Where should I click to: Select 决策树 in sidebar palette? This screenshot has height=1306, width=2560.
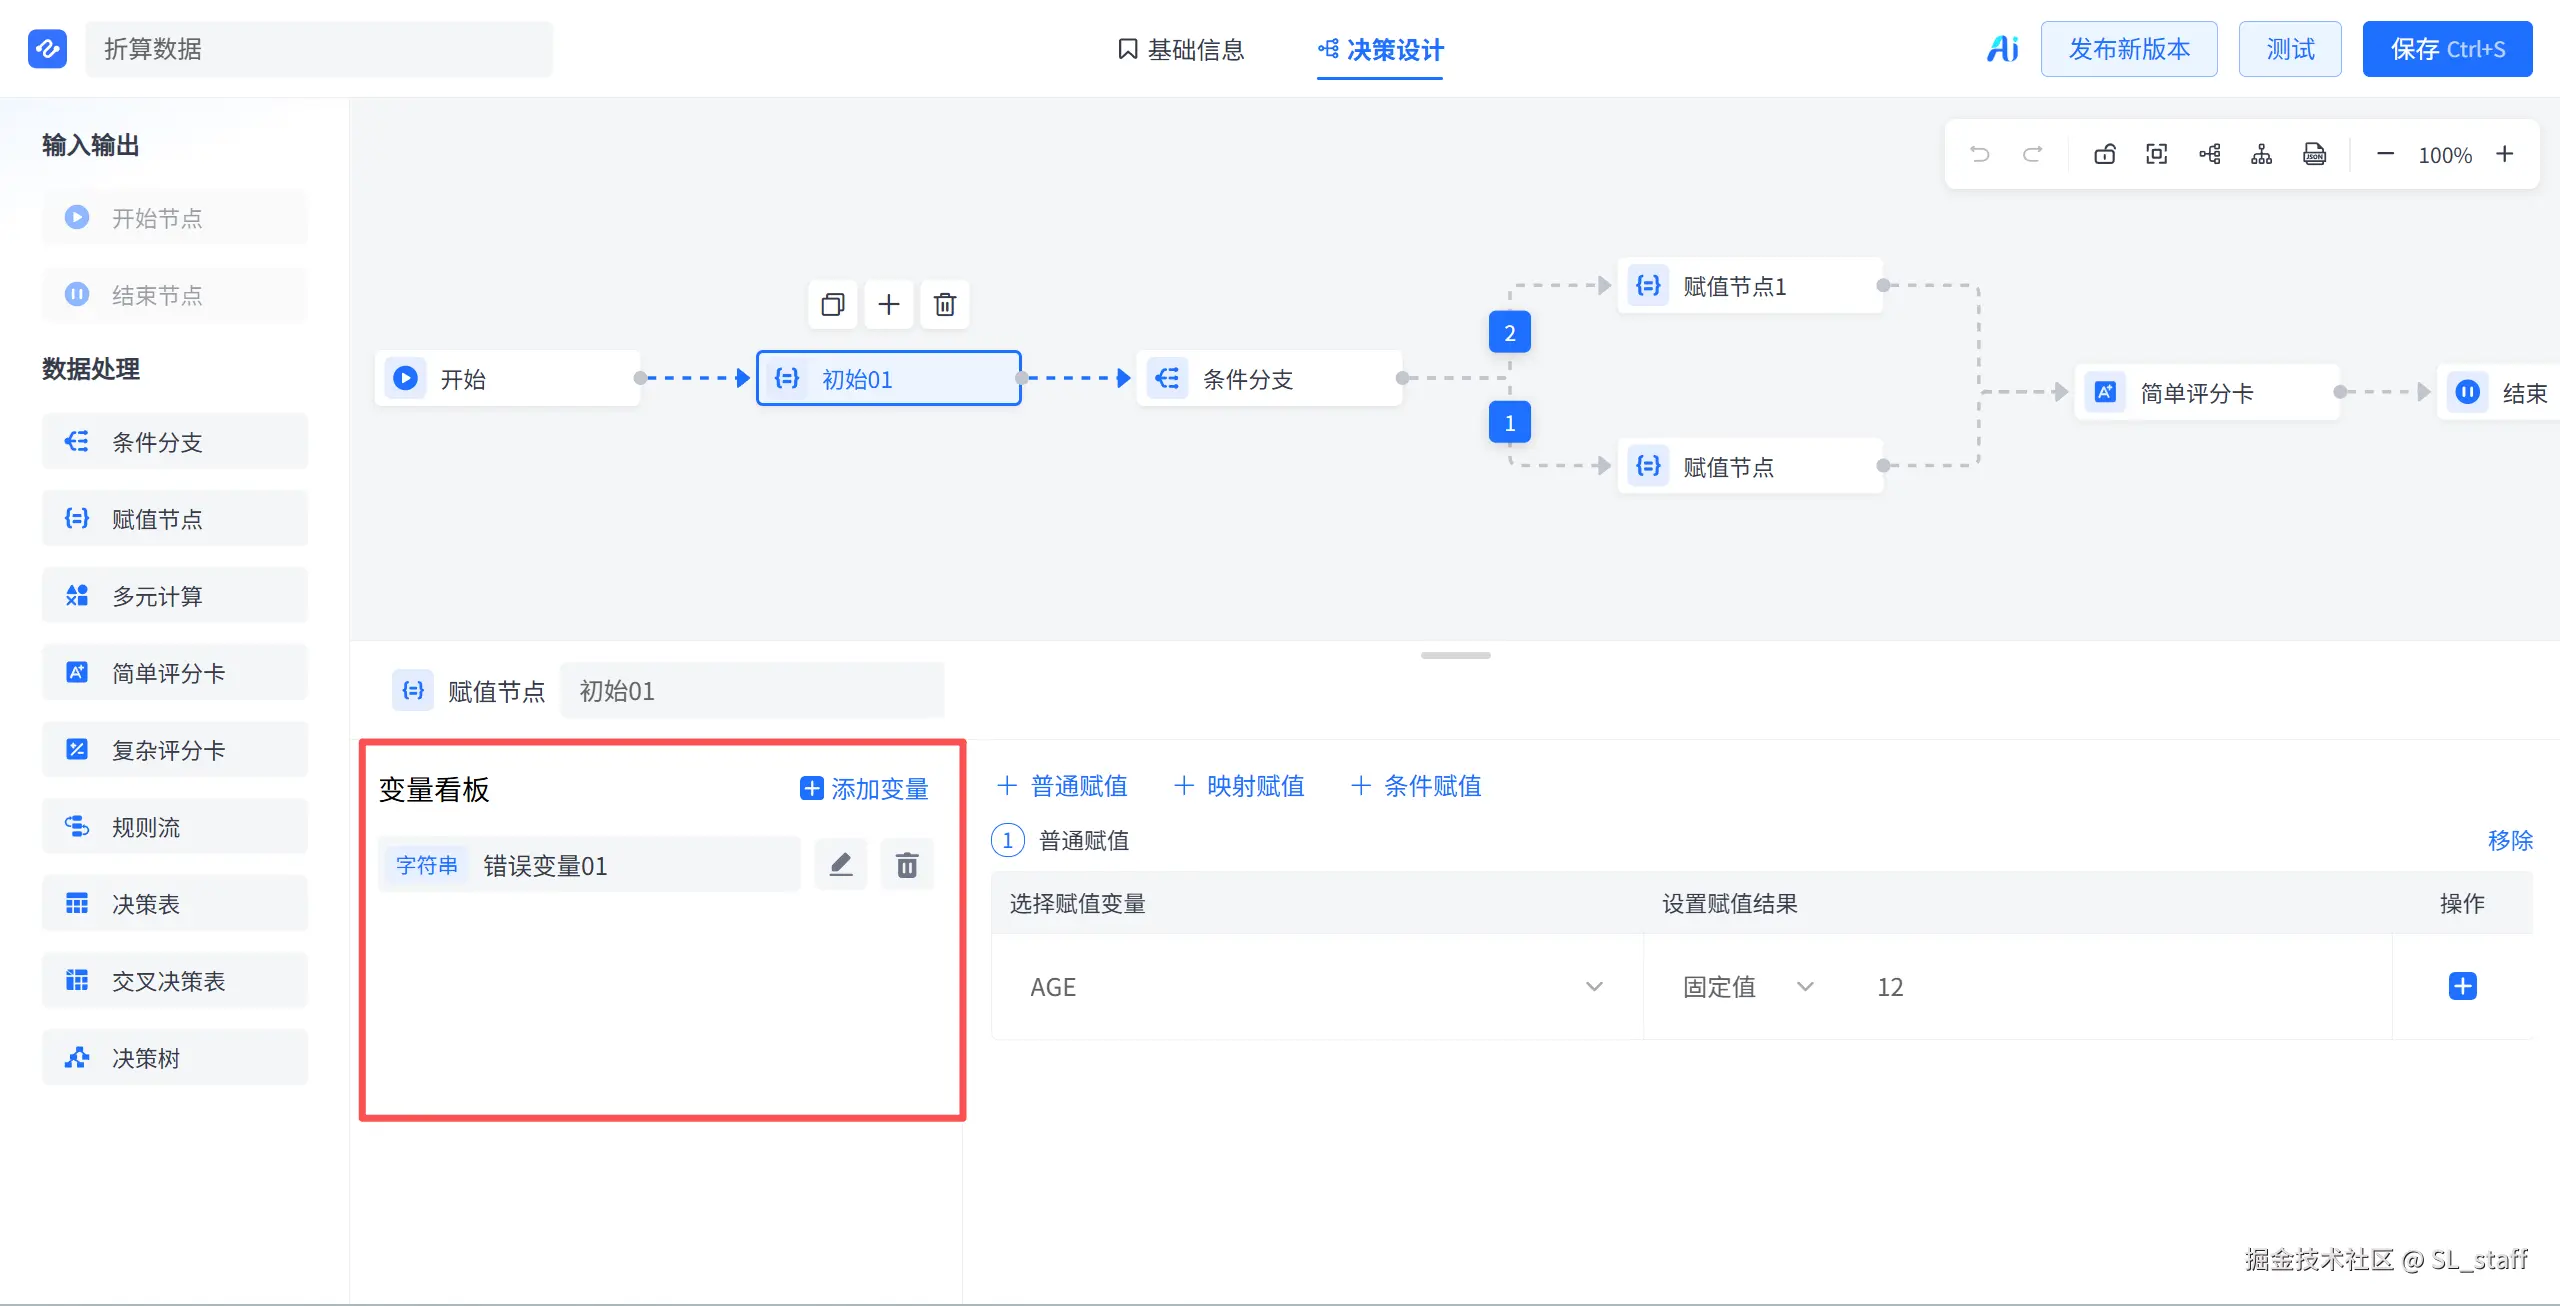tap(175, 1058)
